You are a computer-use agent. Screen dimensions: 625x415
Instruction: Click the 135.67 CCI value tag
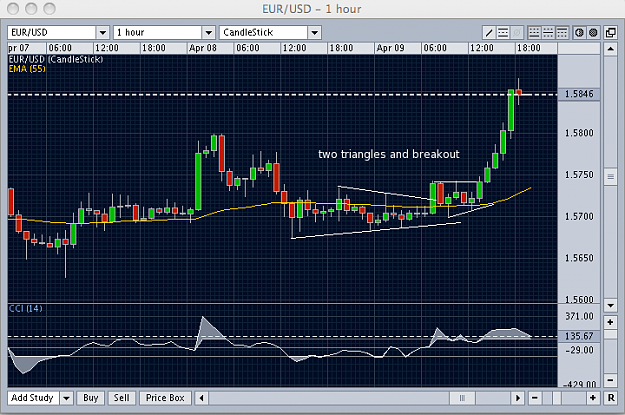pos(579,336)
